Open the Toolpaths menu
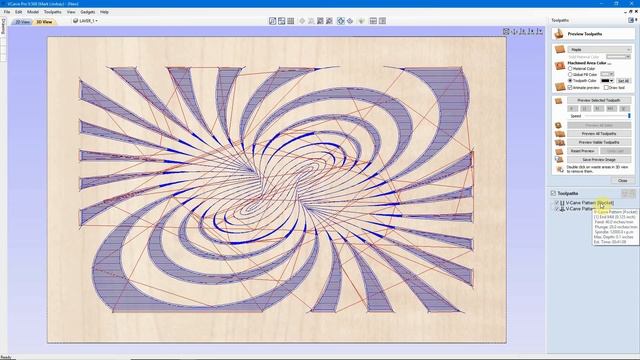The height and width of the screenshot is (360, 640). pos(53,12)
